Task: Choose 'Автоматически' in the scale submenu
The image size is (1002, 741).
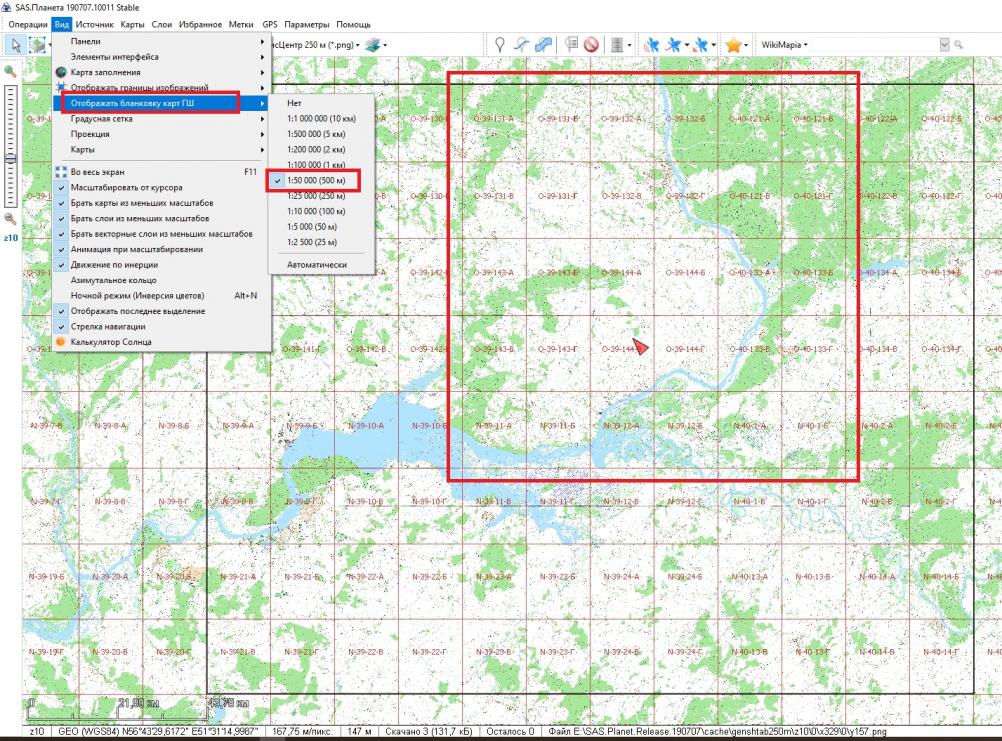Action: (316, 264)
